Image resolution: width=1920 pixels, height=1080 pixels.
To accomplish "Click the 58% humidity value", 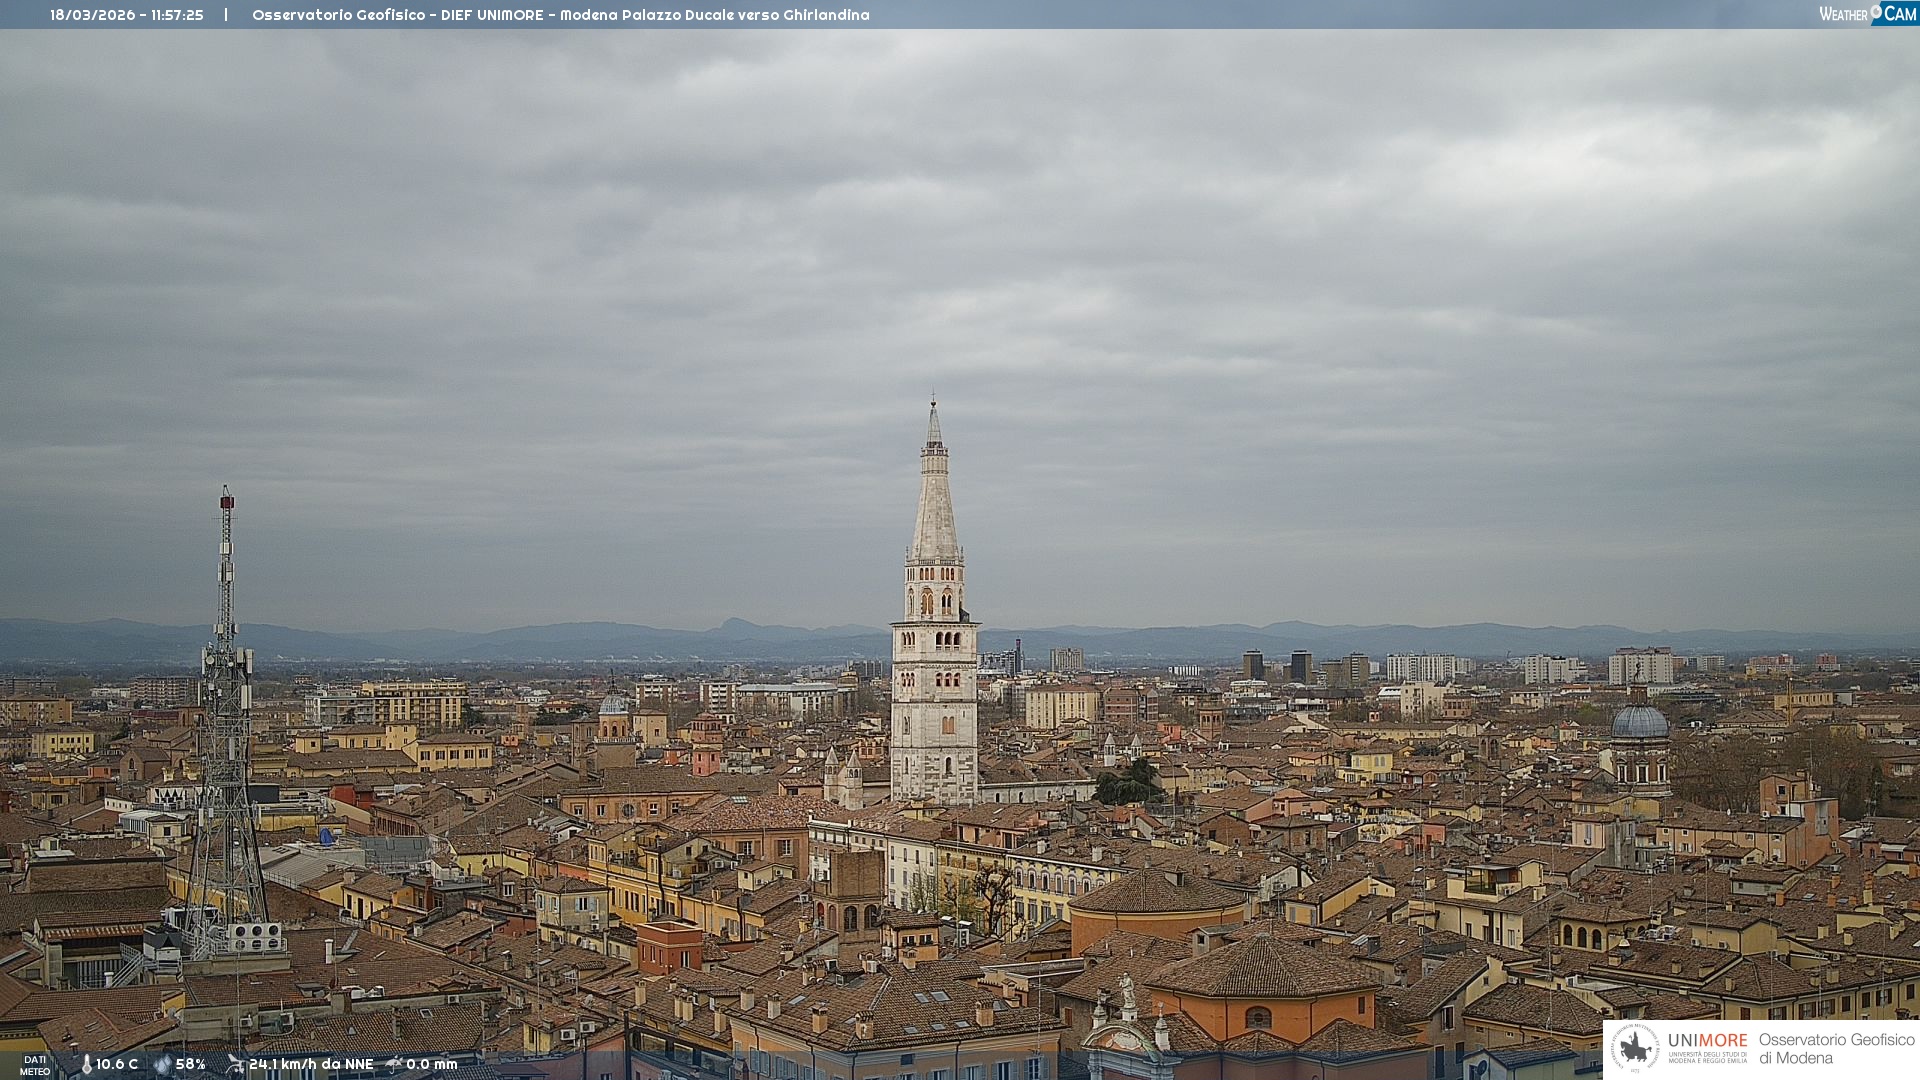I will click(190, 1064).
